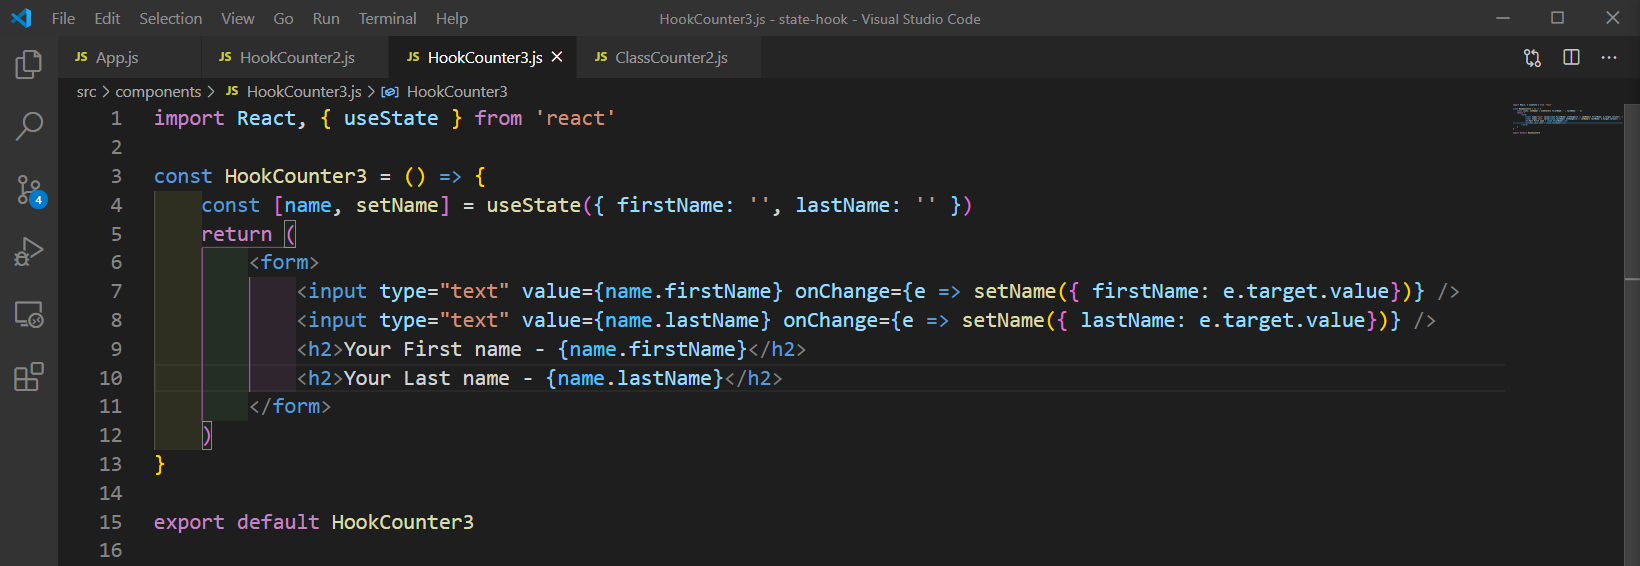
Task: Click line number 1 in gutter
Action: click(116, 118)
